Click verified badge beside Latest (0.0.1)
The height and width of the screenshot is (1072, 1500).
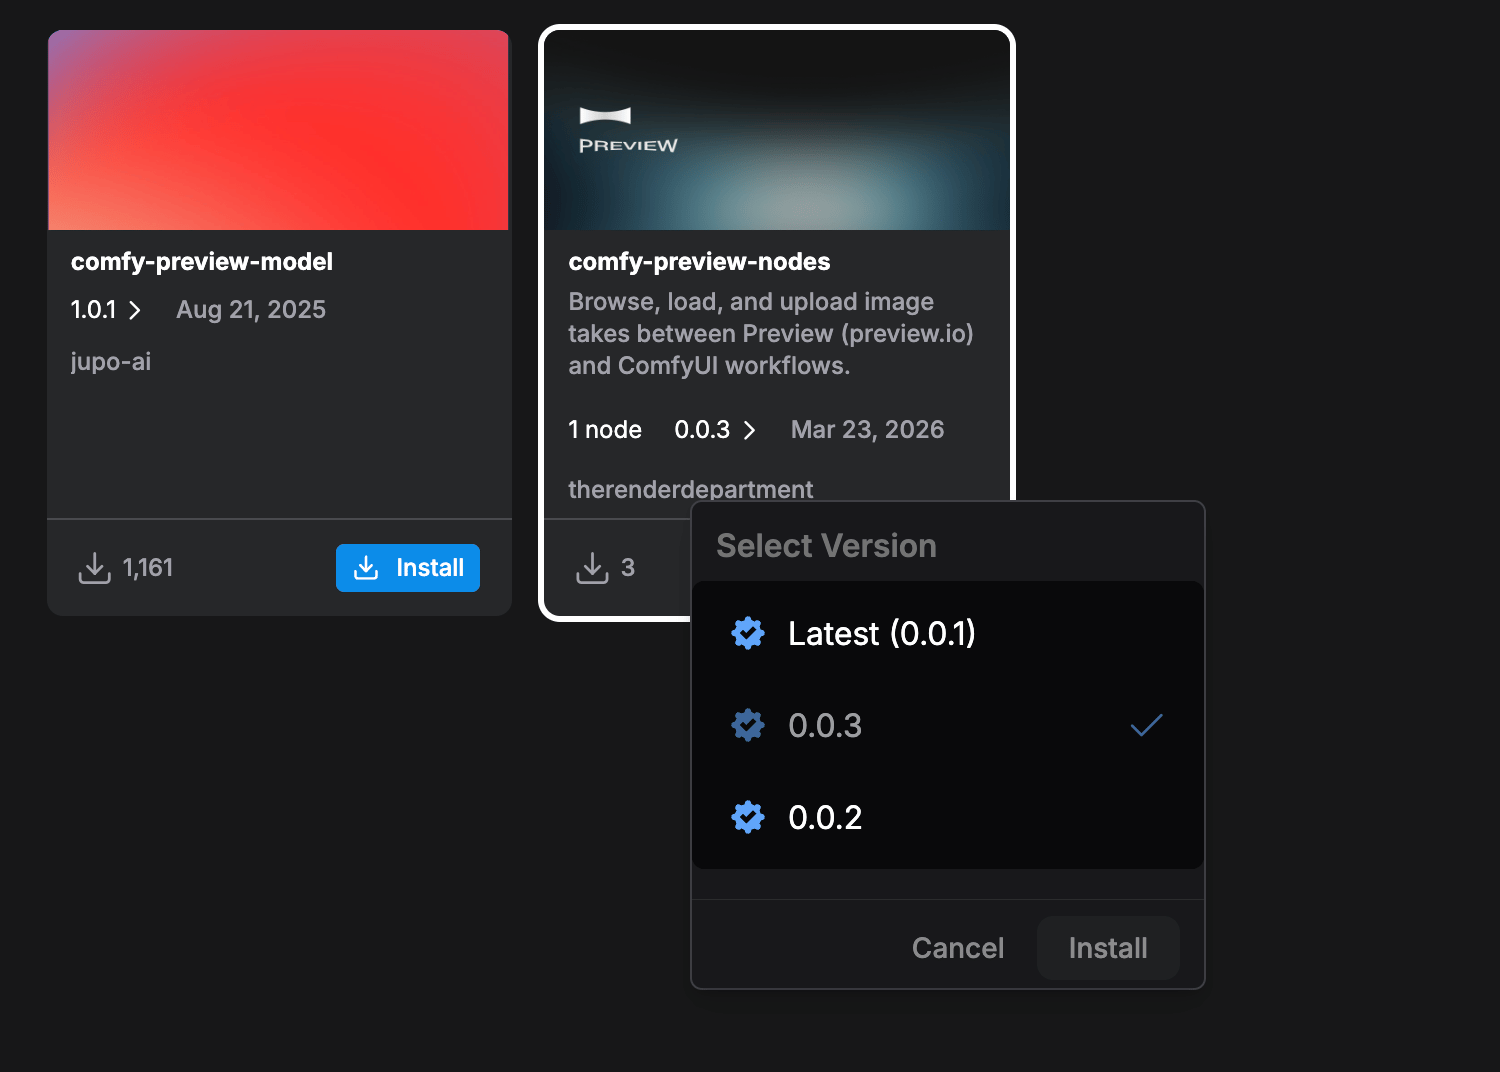coord(748,633)
